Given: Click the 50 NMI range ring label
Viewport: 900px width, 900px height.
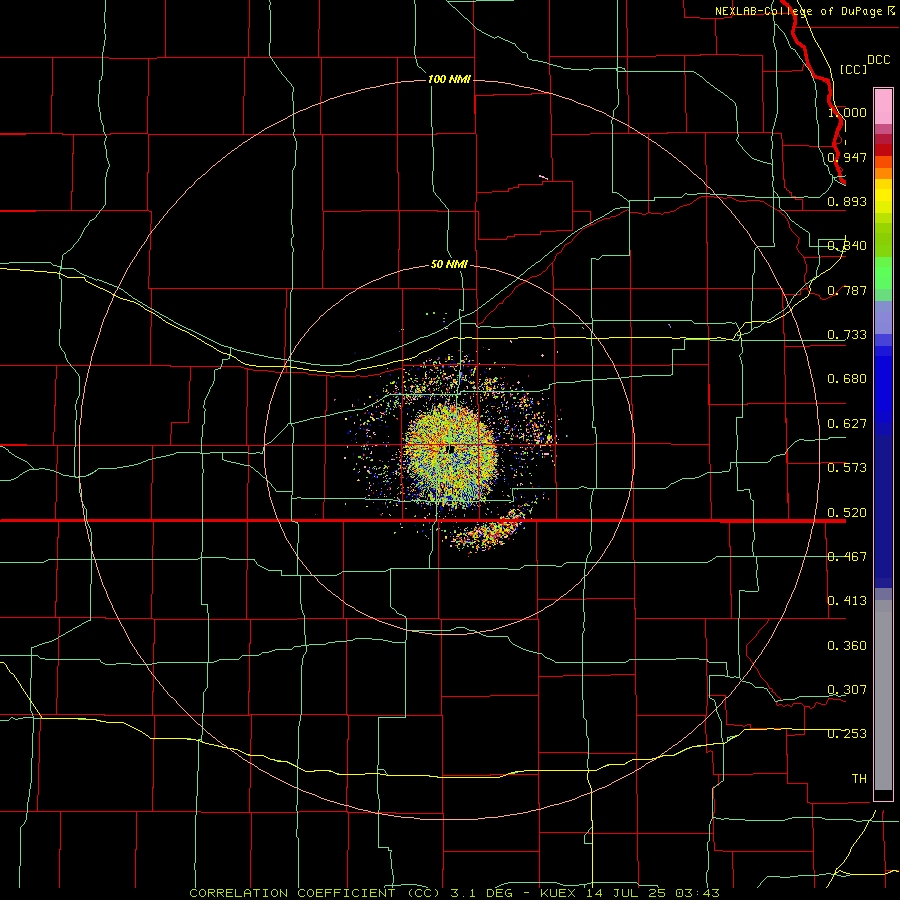Looking at the screenshot, I should tap(449, 264).
